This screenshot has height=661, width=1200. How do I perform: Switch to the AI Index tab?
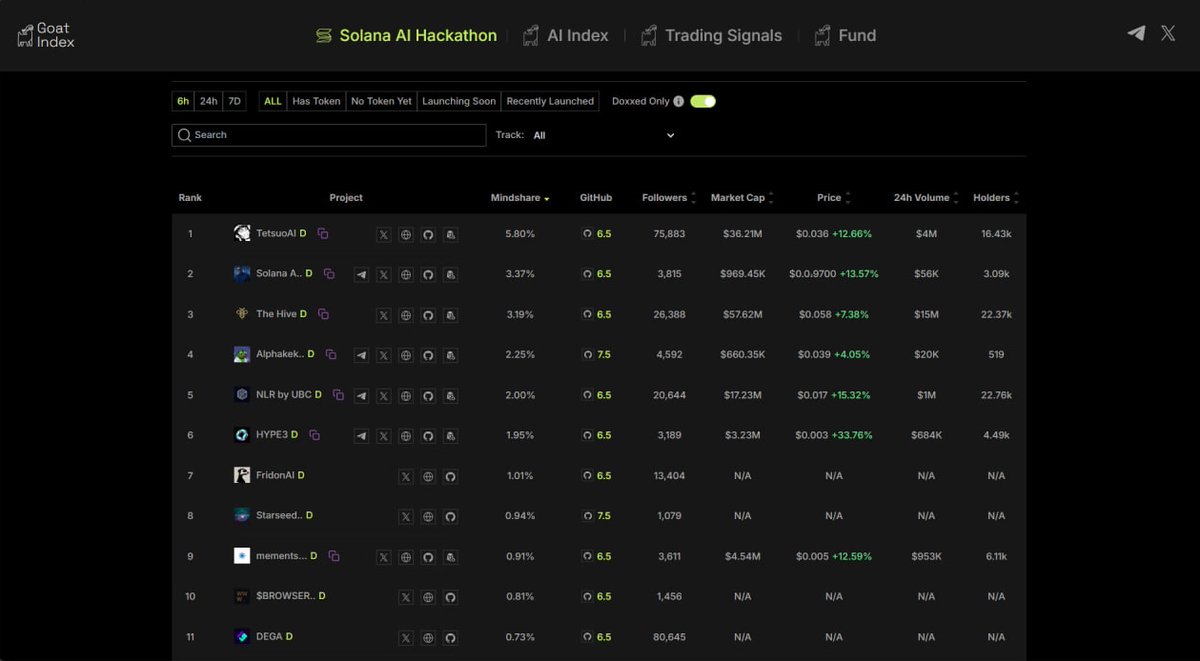[565, 36]
